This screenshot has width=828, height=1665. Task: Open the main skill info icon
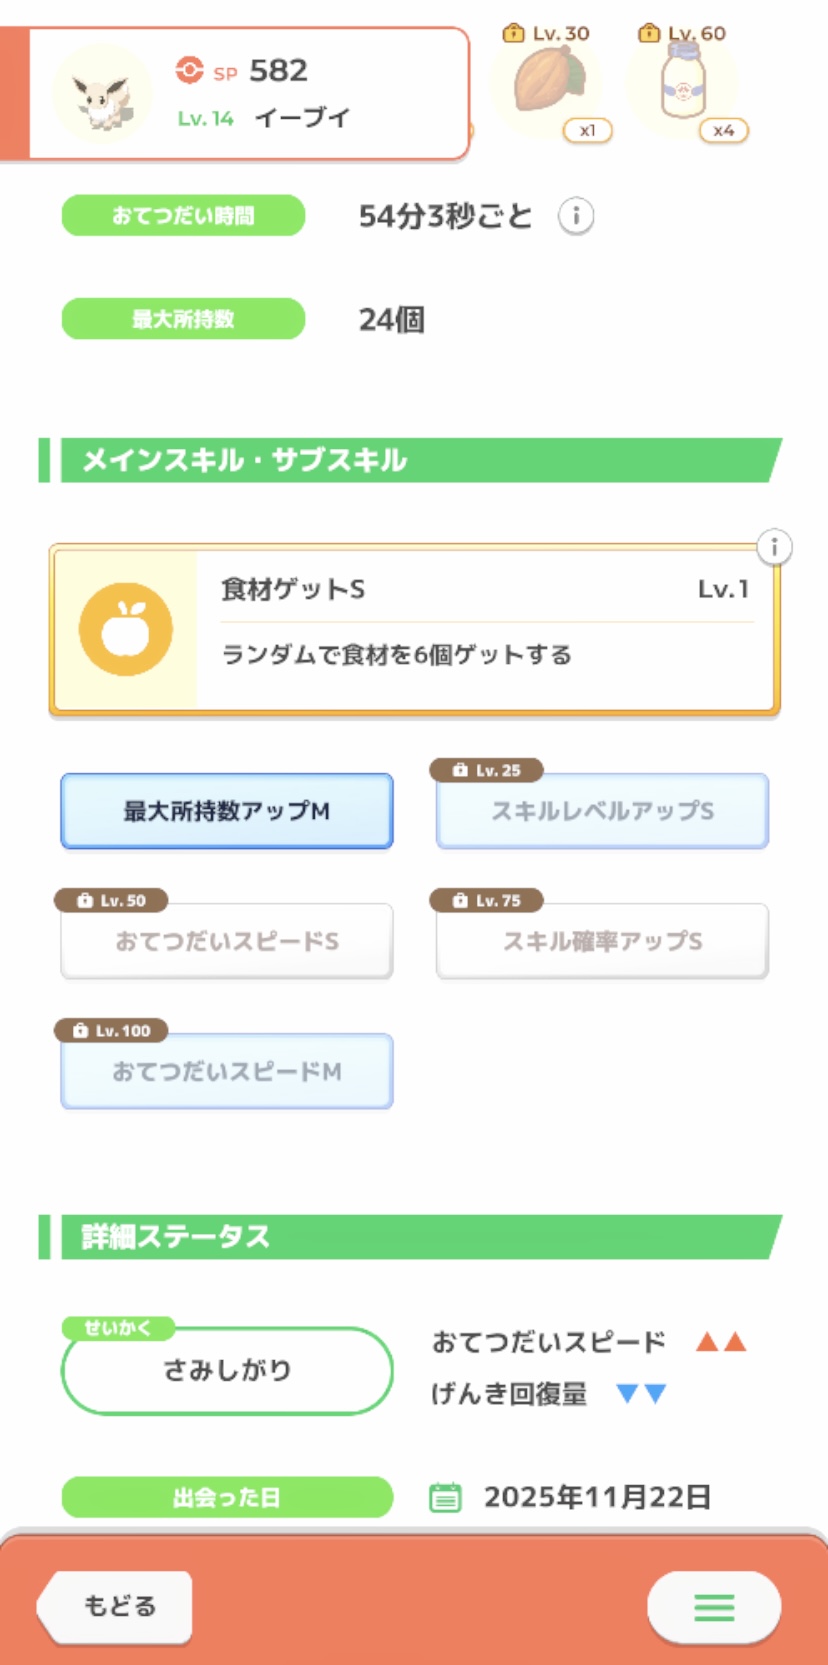tap(774, 547)
